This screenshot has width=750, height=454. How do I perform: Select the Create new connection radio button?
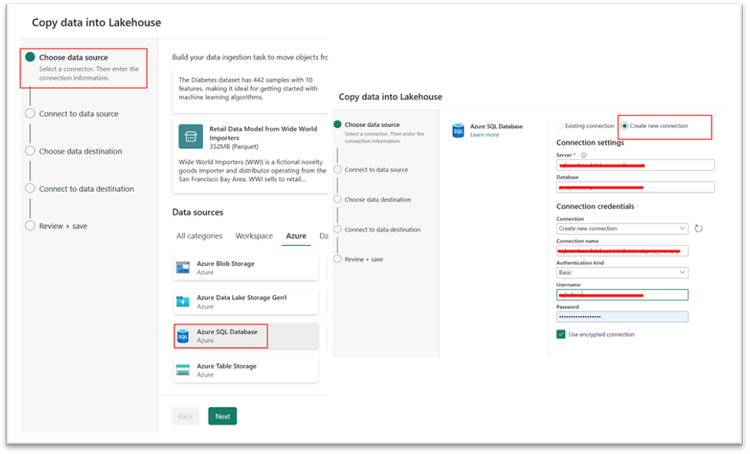pos(624,126)
